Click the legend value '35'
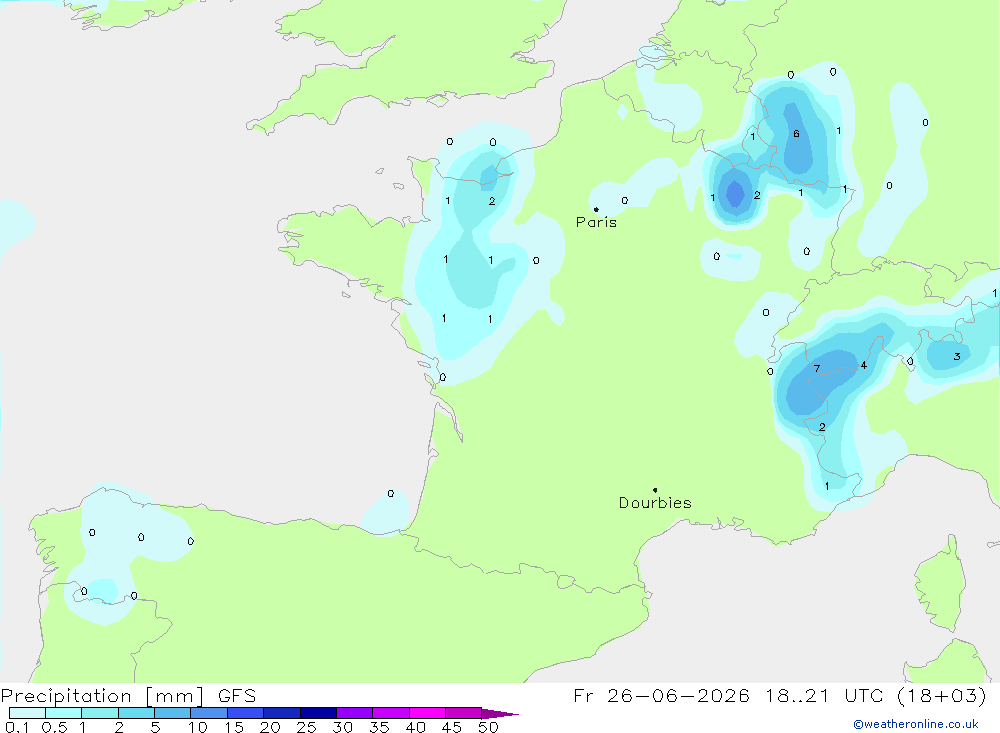Viewport: 1000px width, 733px height. point(379,727)
